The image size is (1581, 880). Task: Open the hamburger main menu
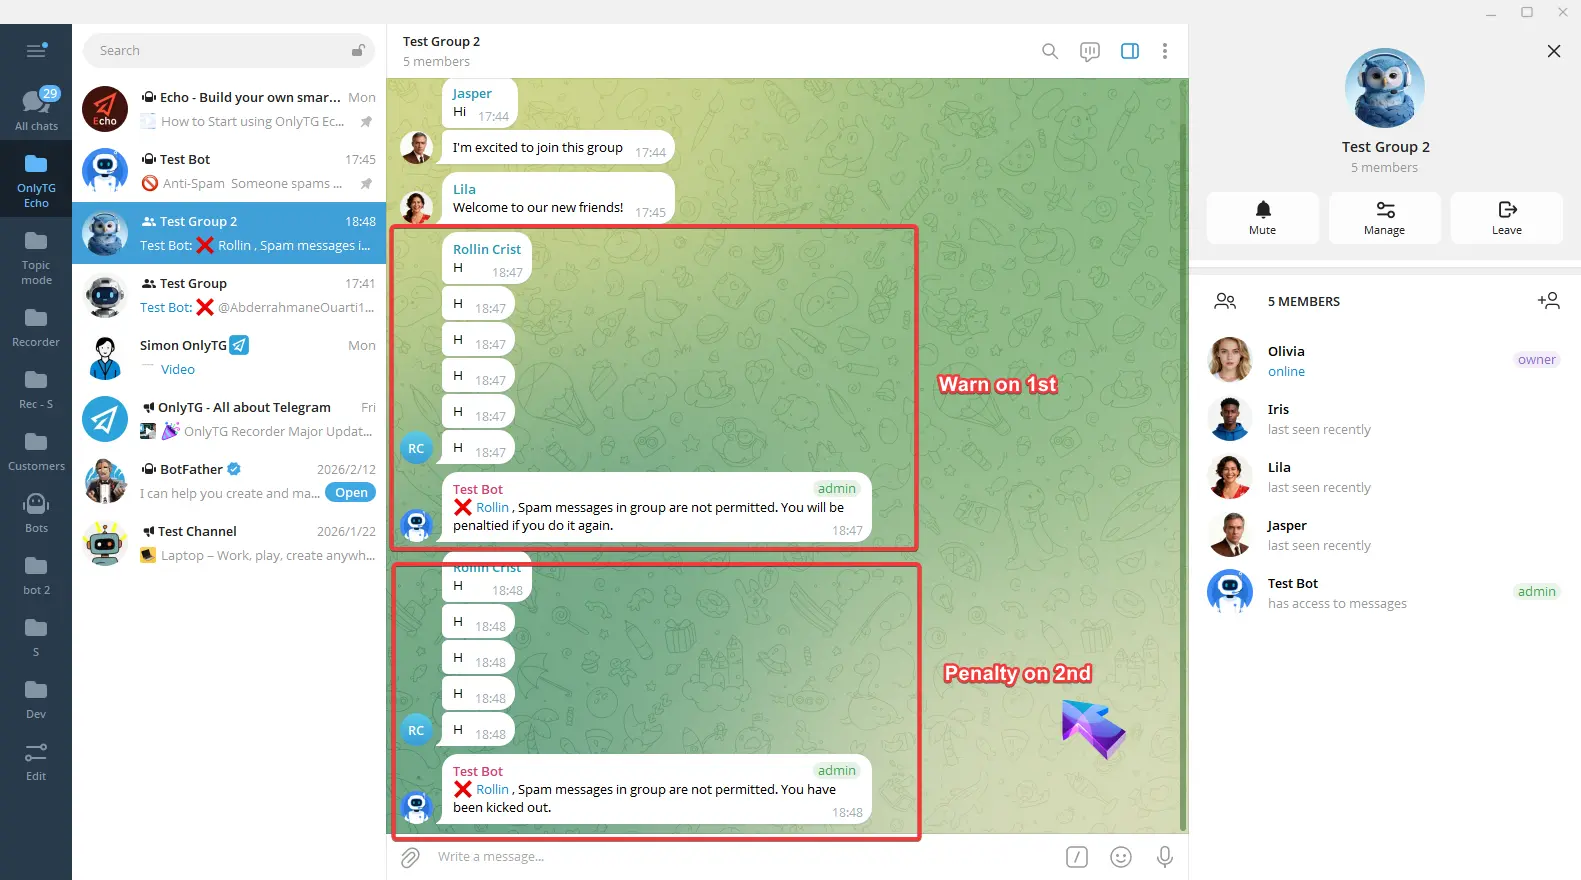point(36,51)
